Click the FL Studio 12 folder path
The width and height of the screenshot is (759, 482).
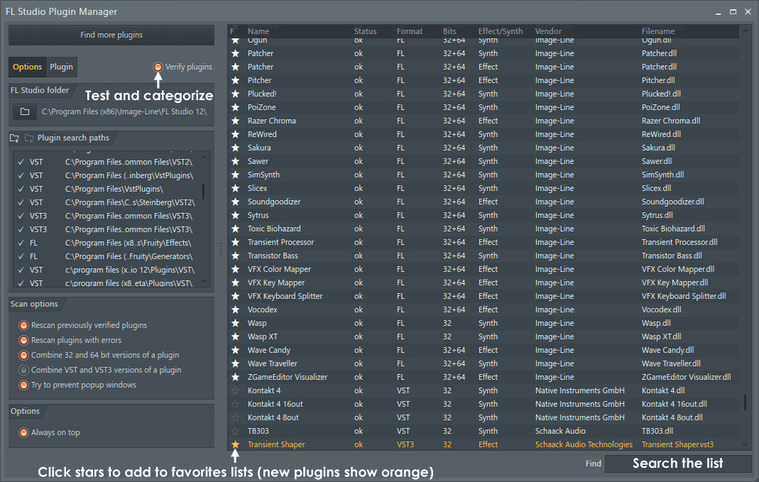(x=124, y=112)
